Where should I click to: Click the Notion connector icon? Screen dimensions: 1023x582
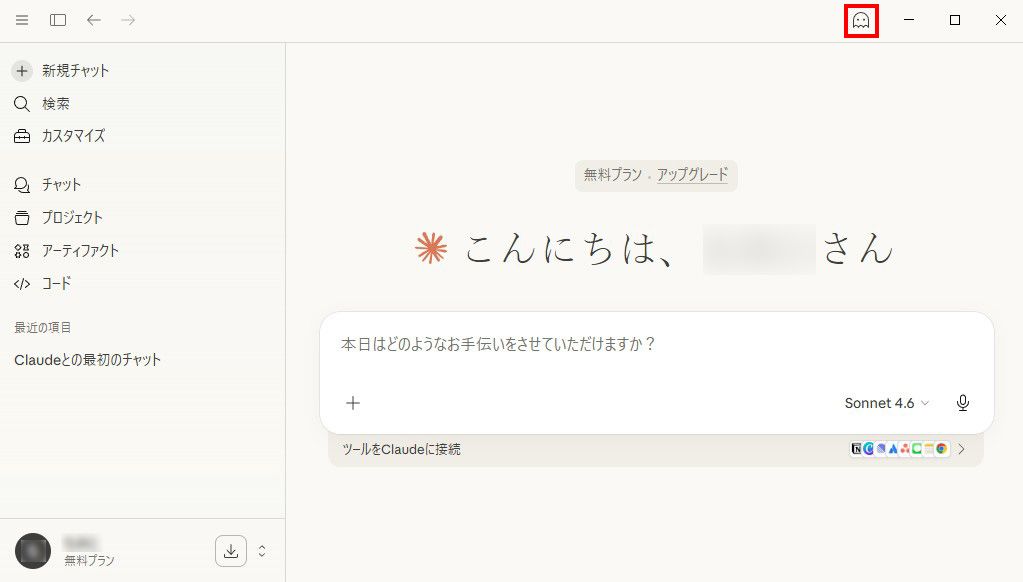pyautogui.click(x=857, y=449)
